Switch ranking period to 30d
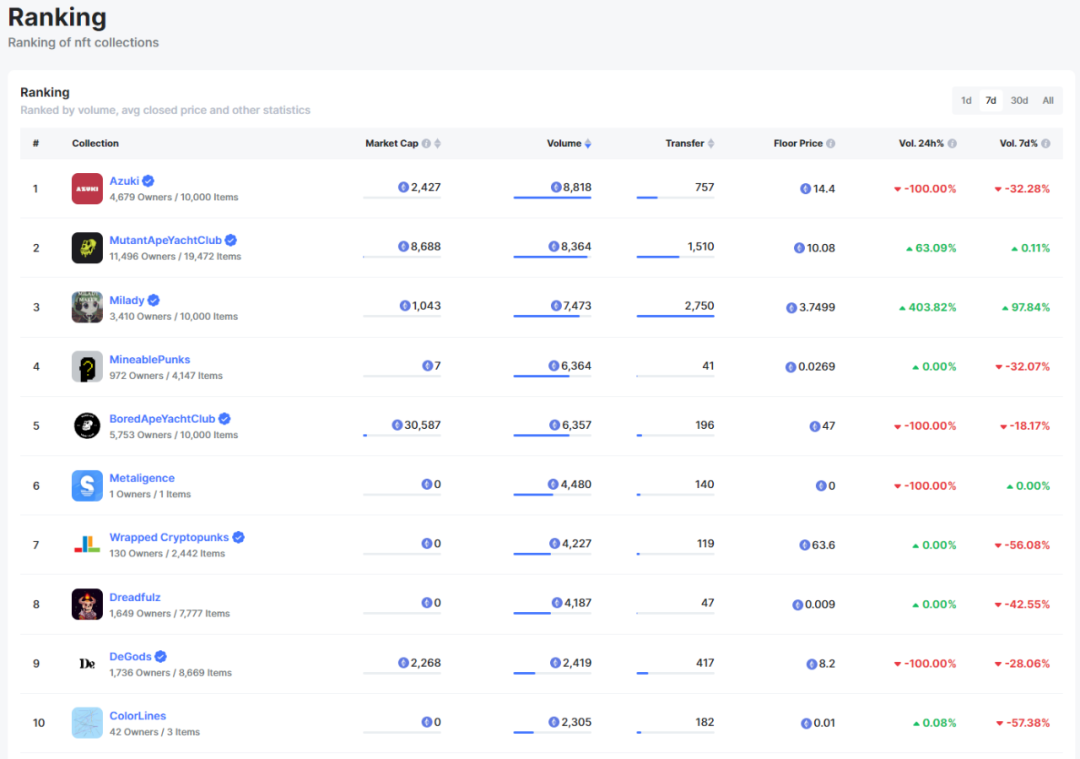This screenshot has height=759, width=1080. click(x=1019, y=101)
